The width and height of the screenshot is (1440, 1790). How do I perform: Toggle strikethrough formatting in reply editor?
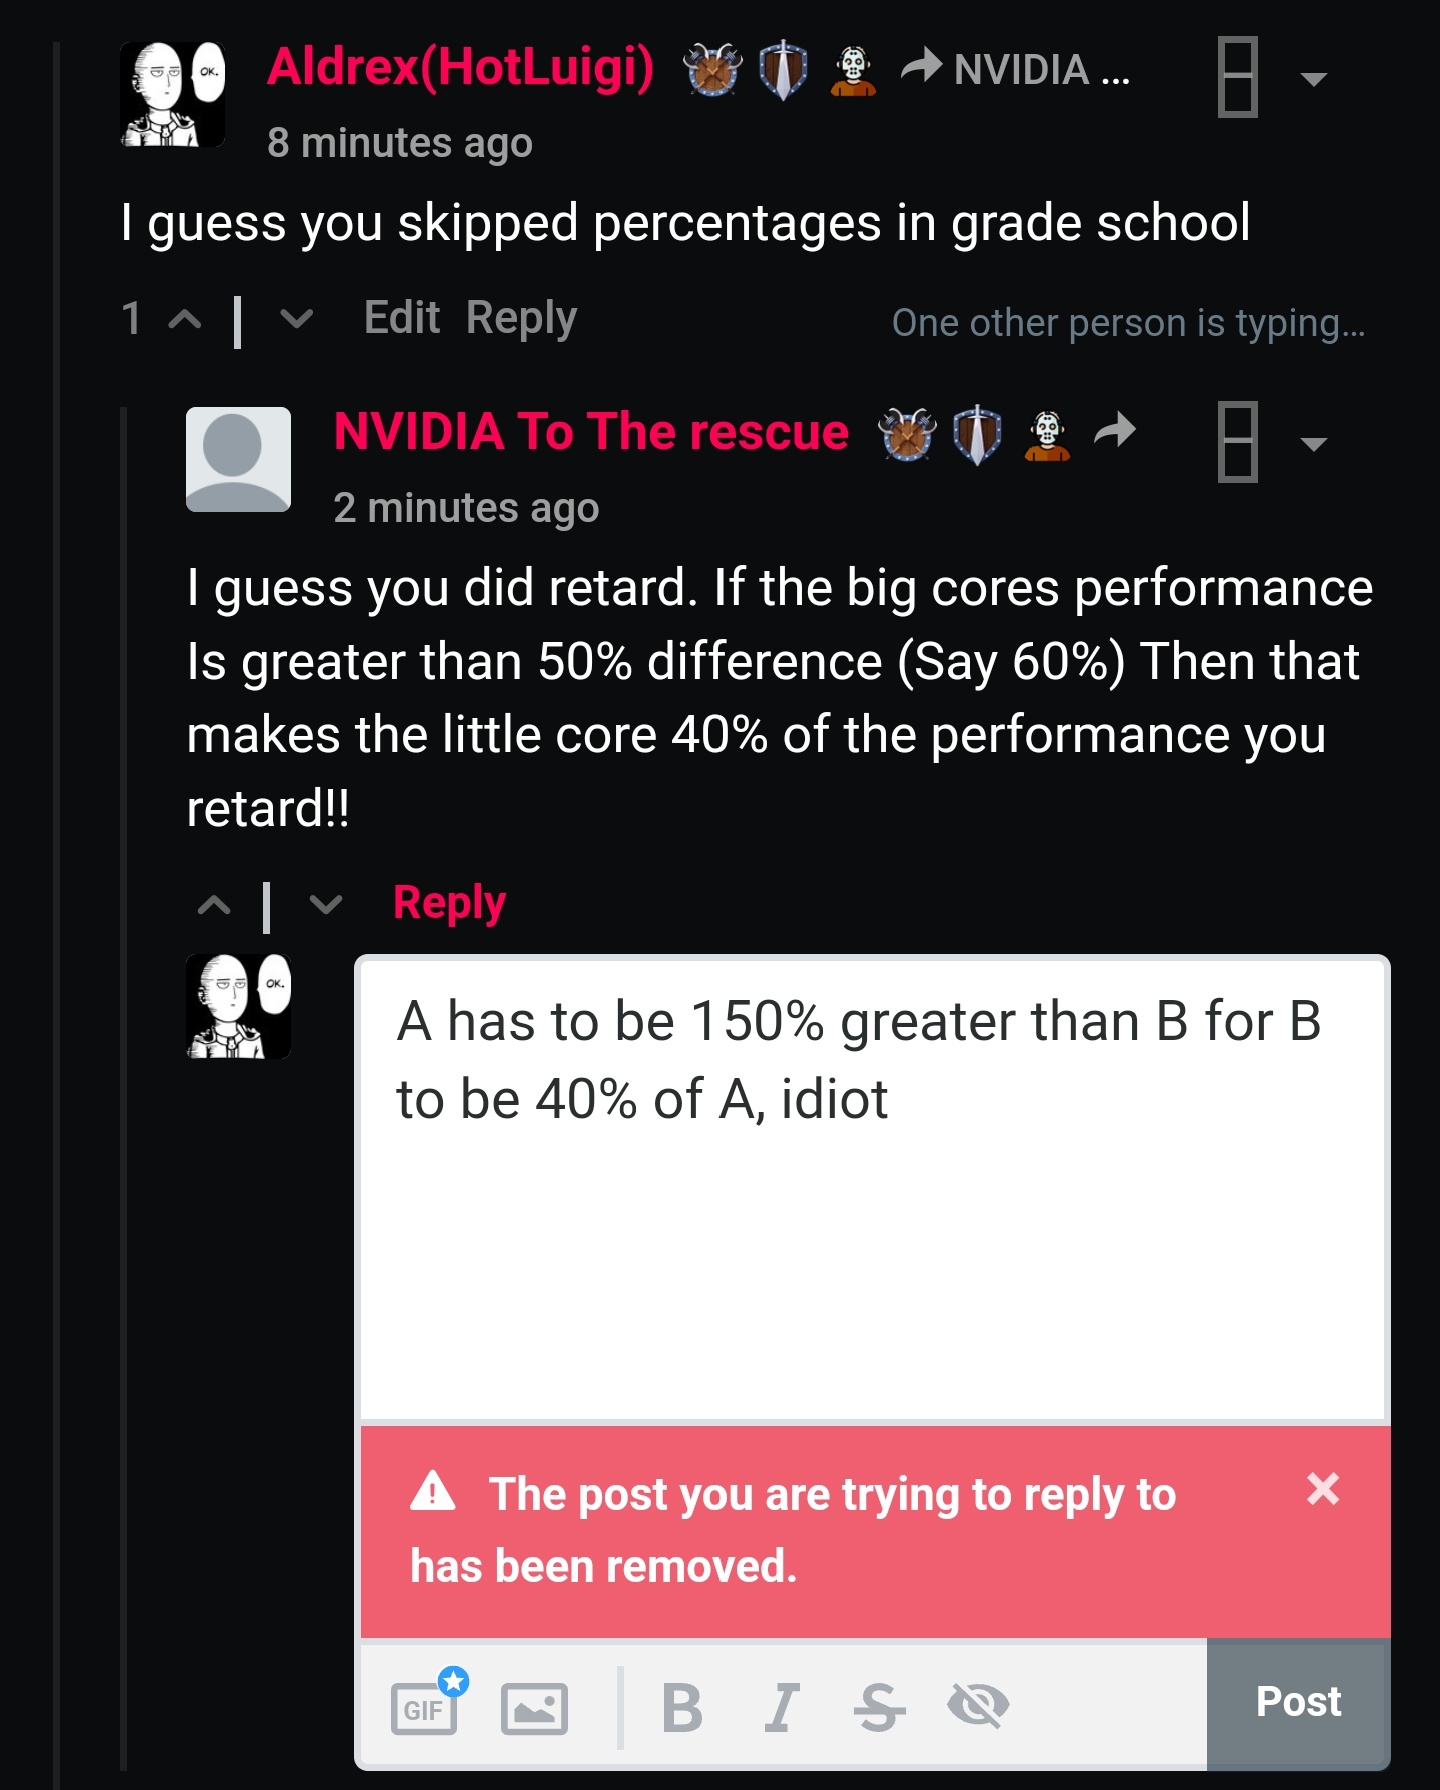[879, 1707]
